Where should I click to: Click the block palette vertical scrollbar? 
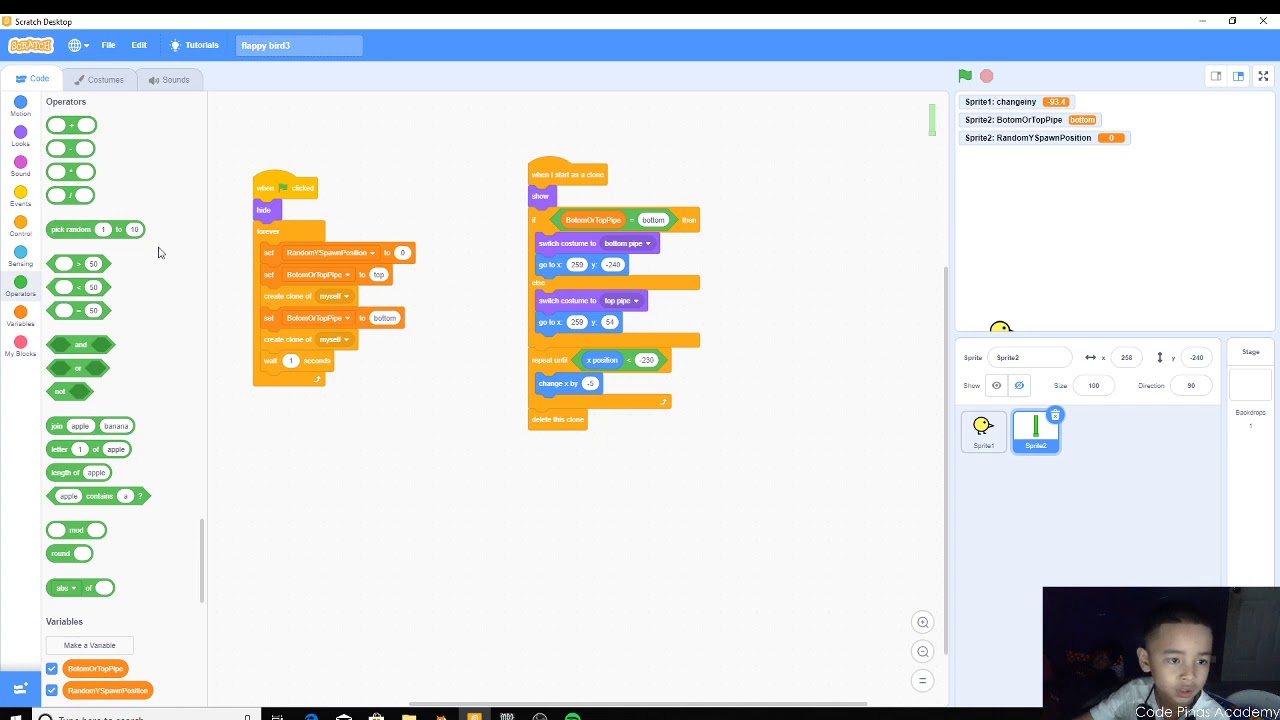pos(203,560)
